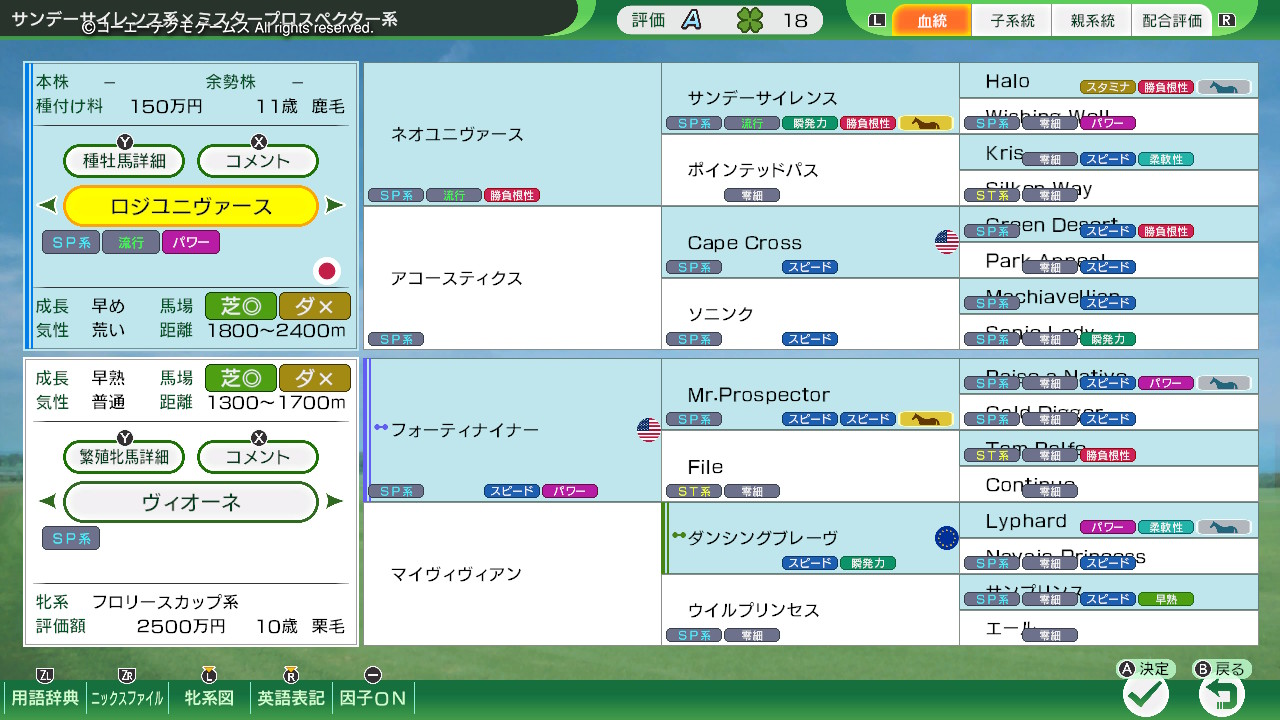The width and height of the screenshot is (1280, 720).
Task: Select ダンシングブレーヴ in the pedigree
Action: coord(810,538)
